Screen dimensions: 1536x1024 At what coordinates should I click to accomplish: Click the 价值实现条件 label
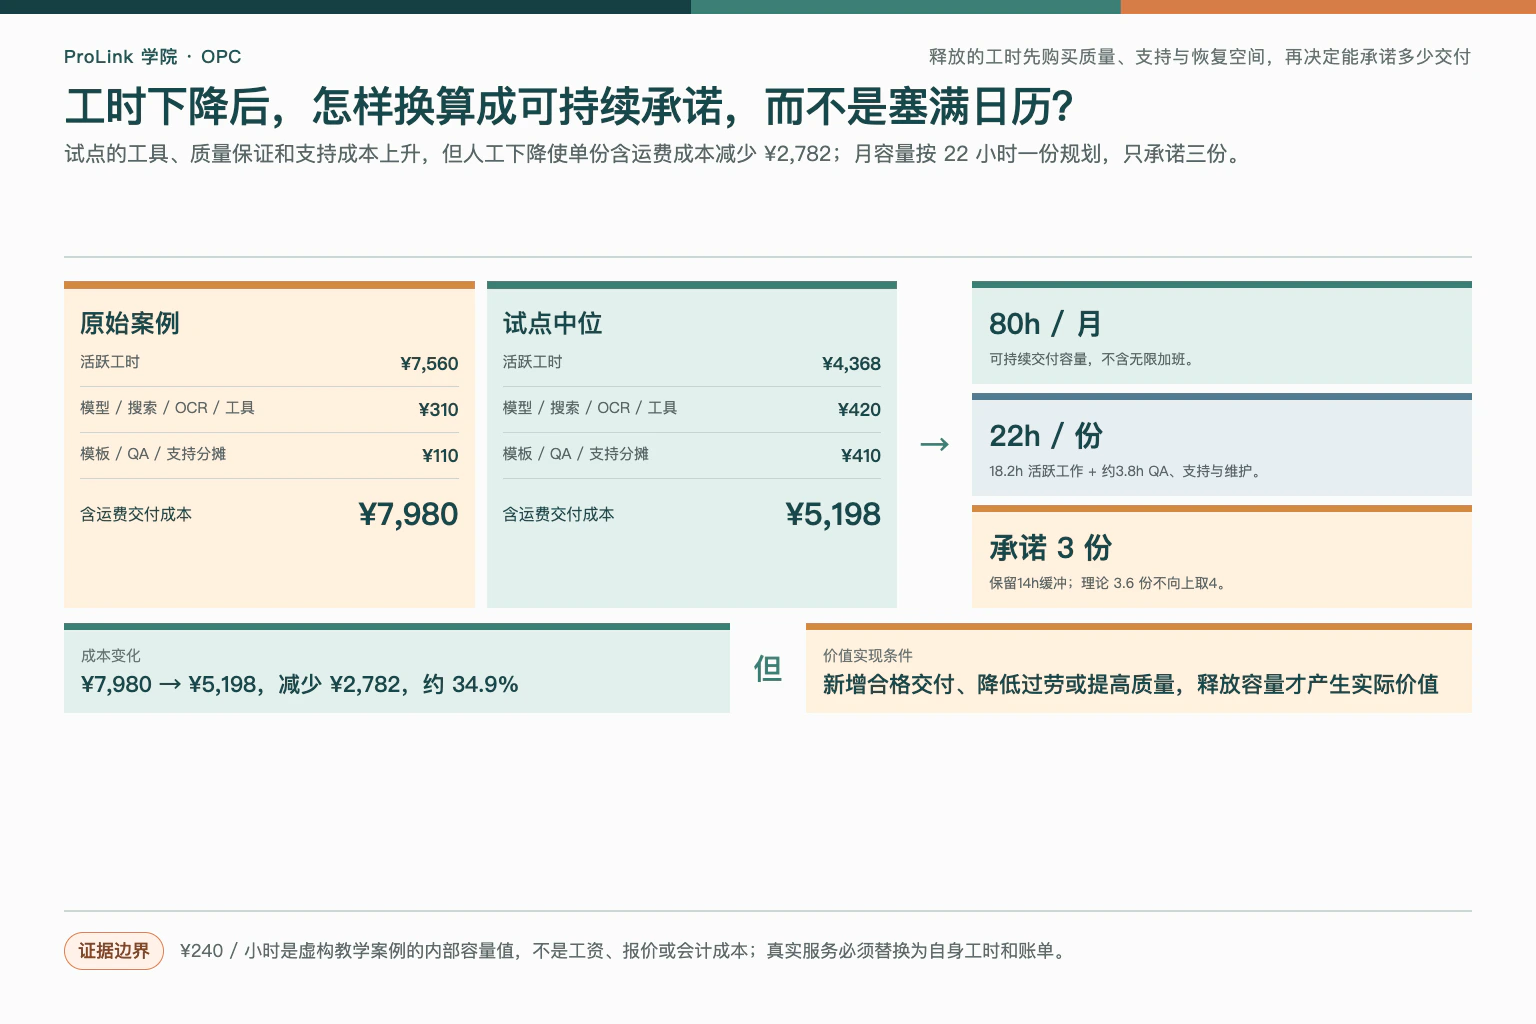[867, 656]
